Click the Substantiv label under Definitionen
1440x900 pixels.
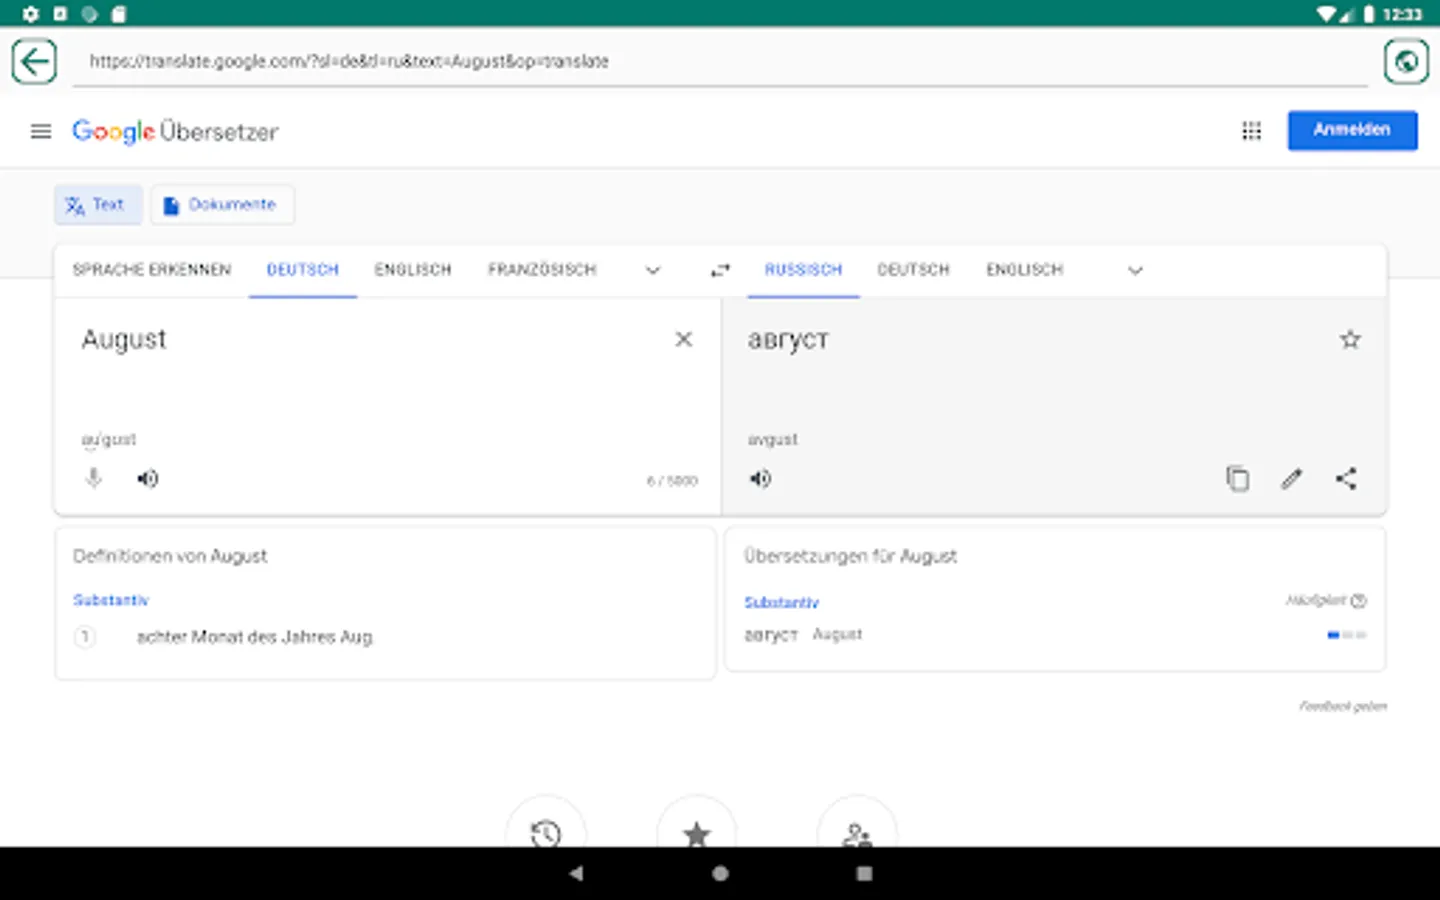(111, 600)
